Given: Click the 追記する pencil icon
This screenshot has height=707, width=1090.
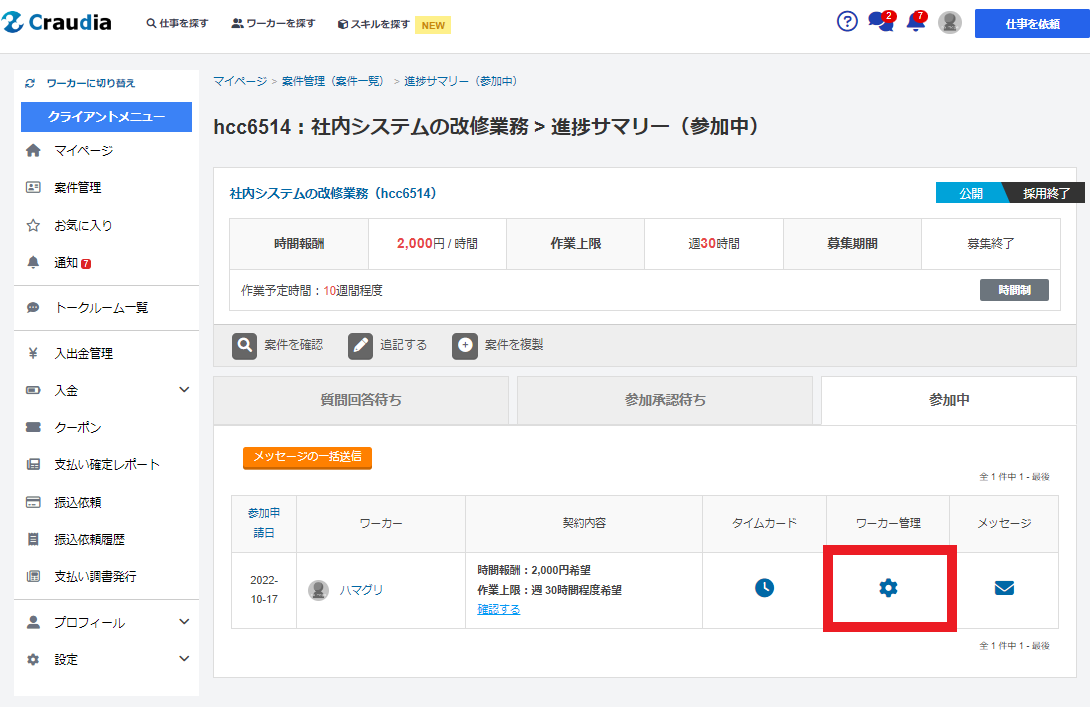Looking at the screenshot, I should 361,345.
